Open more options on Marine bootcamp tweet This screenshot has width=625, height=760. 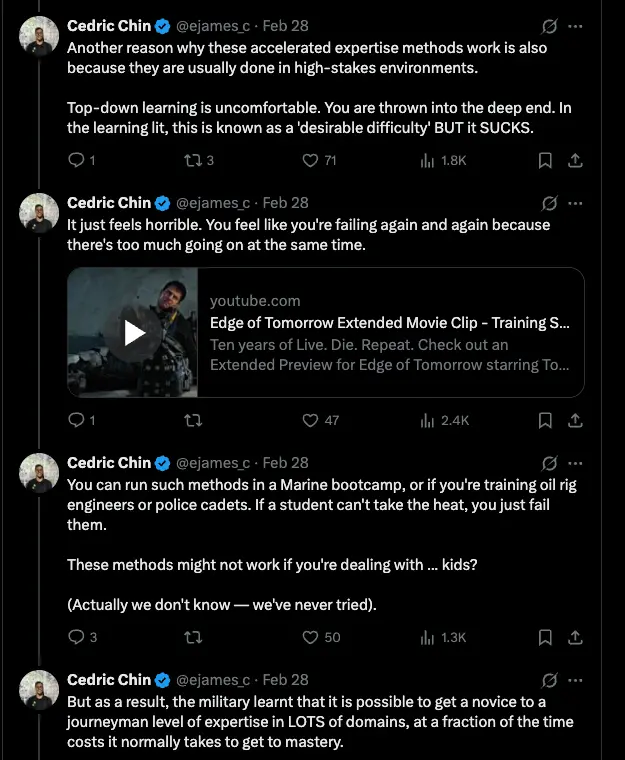click(575, 463)
